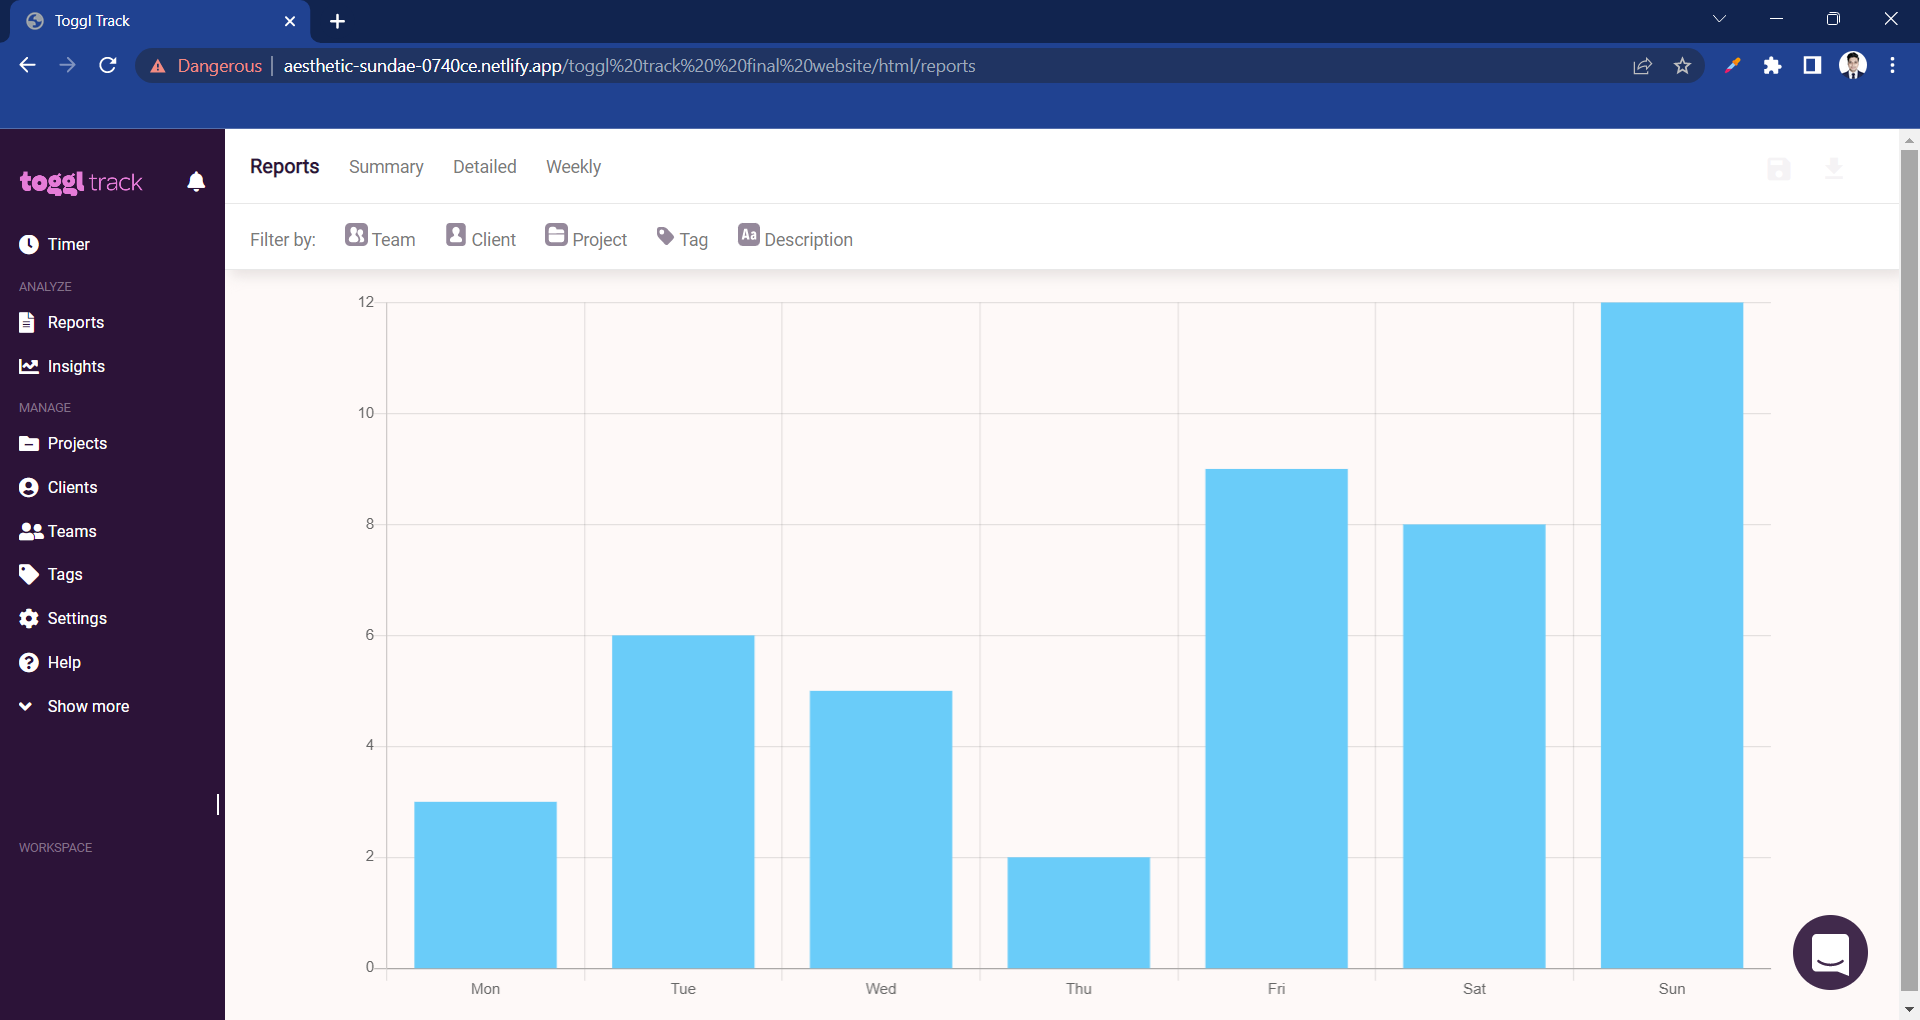1920x1020 pixels.
Task: Navigate to Teams in sidebar
Action: pyautogui.click(x=58, y=531)
